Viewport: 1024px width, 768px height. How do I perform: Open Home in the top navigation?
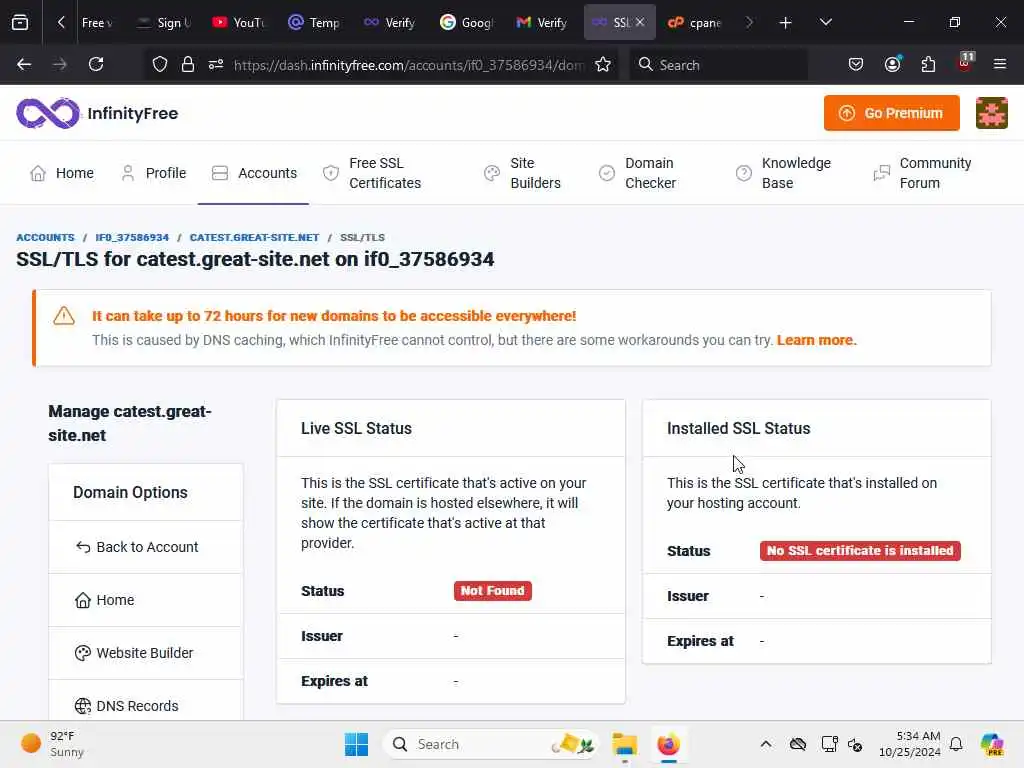62,173
